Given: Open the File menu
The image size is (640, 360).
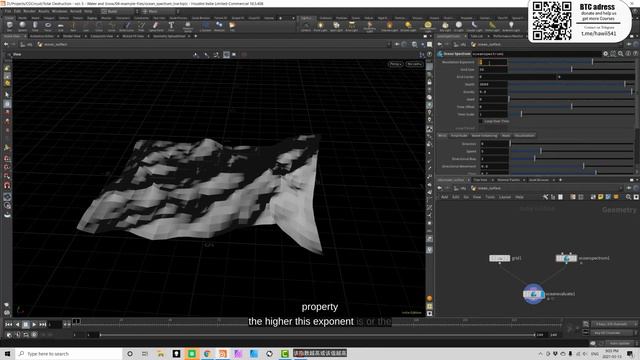Looking at the screenshot, I should pyautogui.click(x=8, y=11).
